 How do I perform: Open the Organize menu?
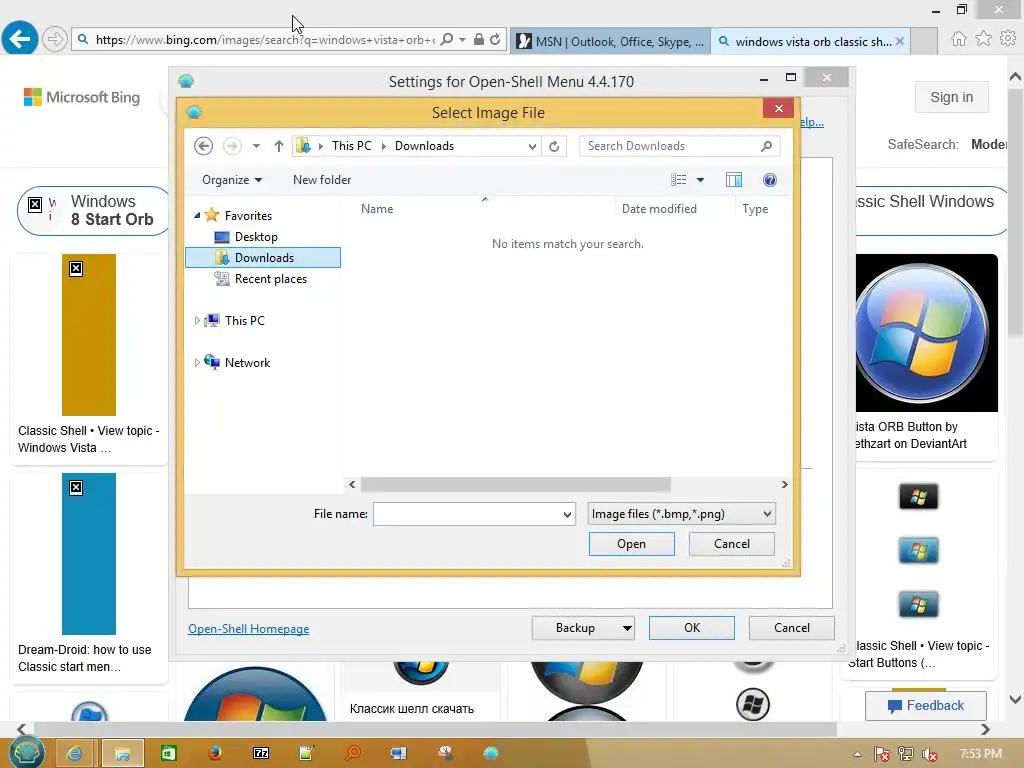click(232, 180)
